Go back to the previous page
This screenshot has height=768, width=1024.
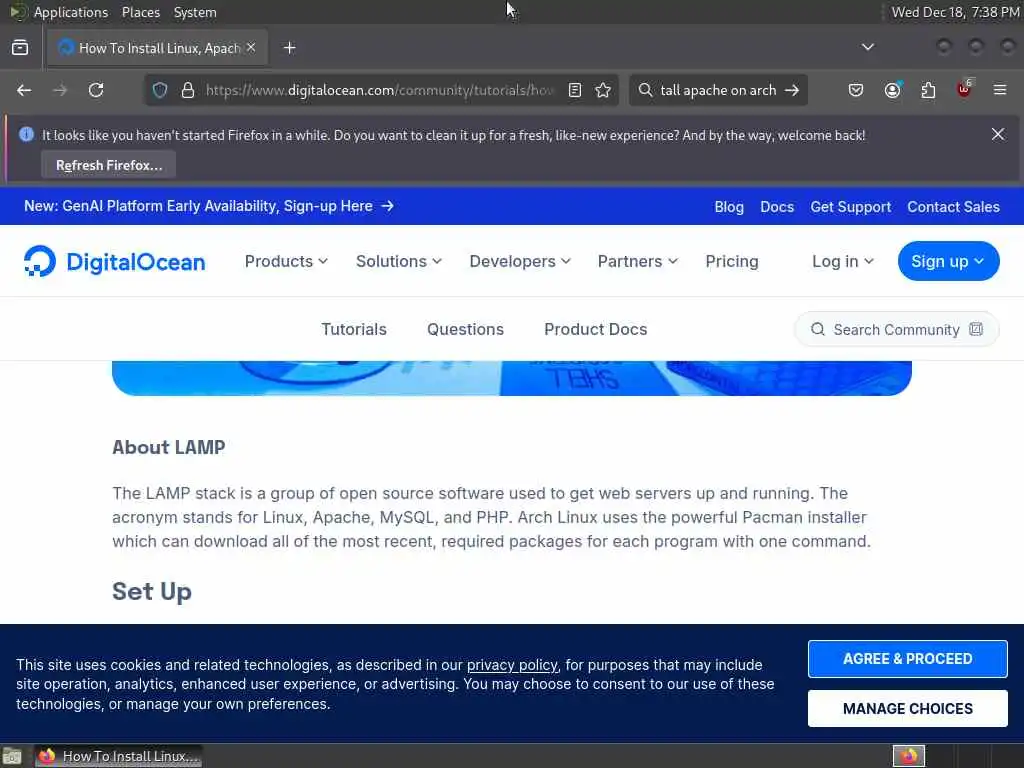(x=24, y=90)
